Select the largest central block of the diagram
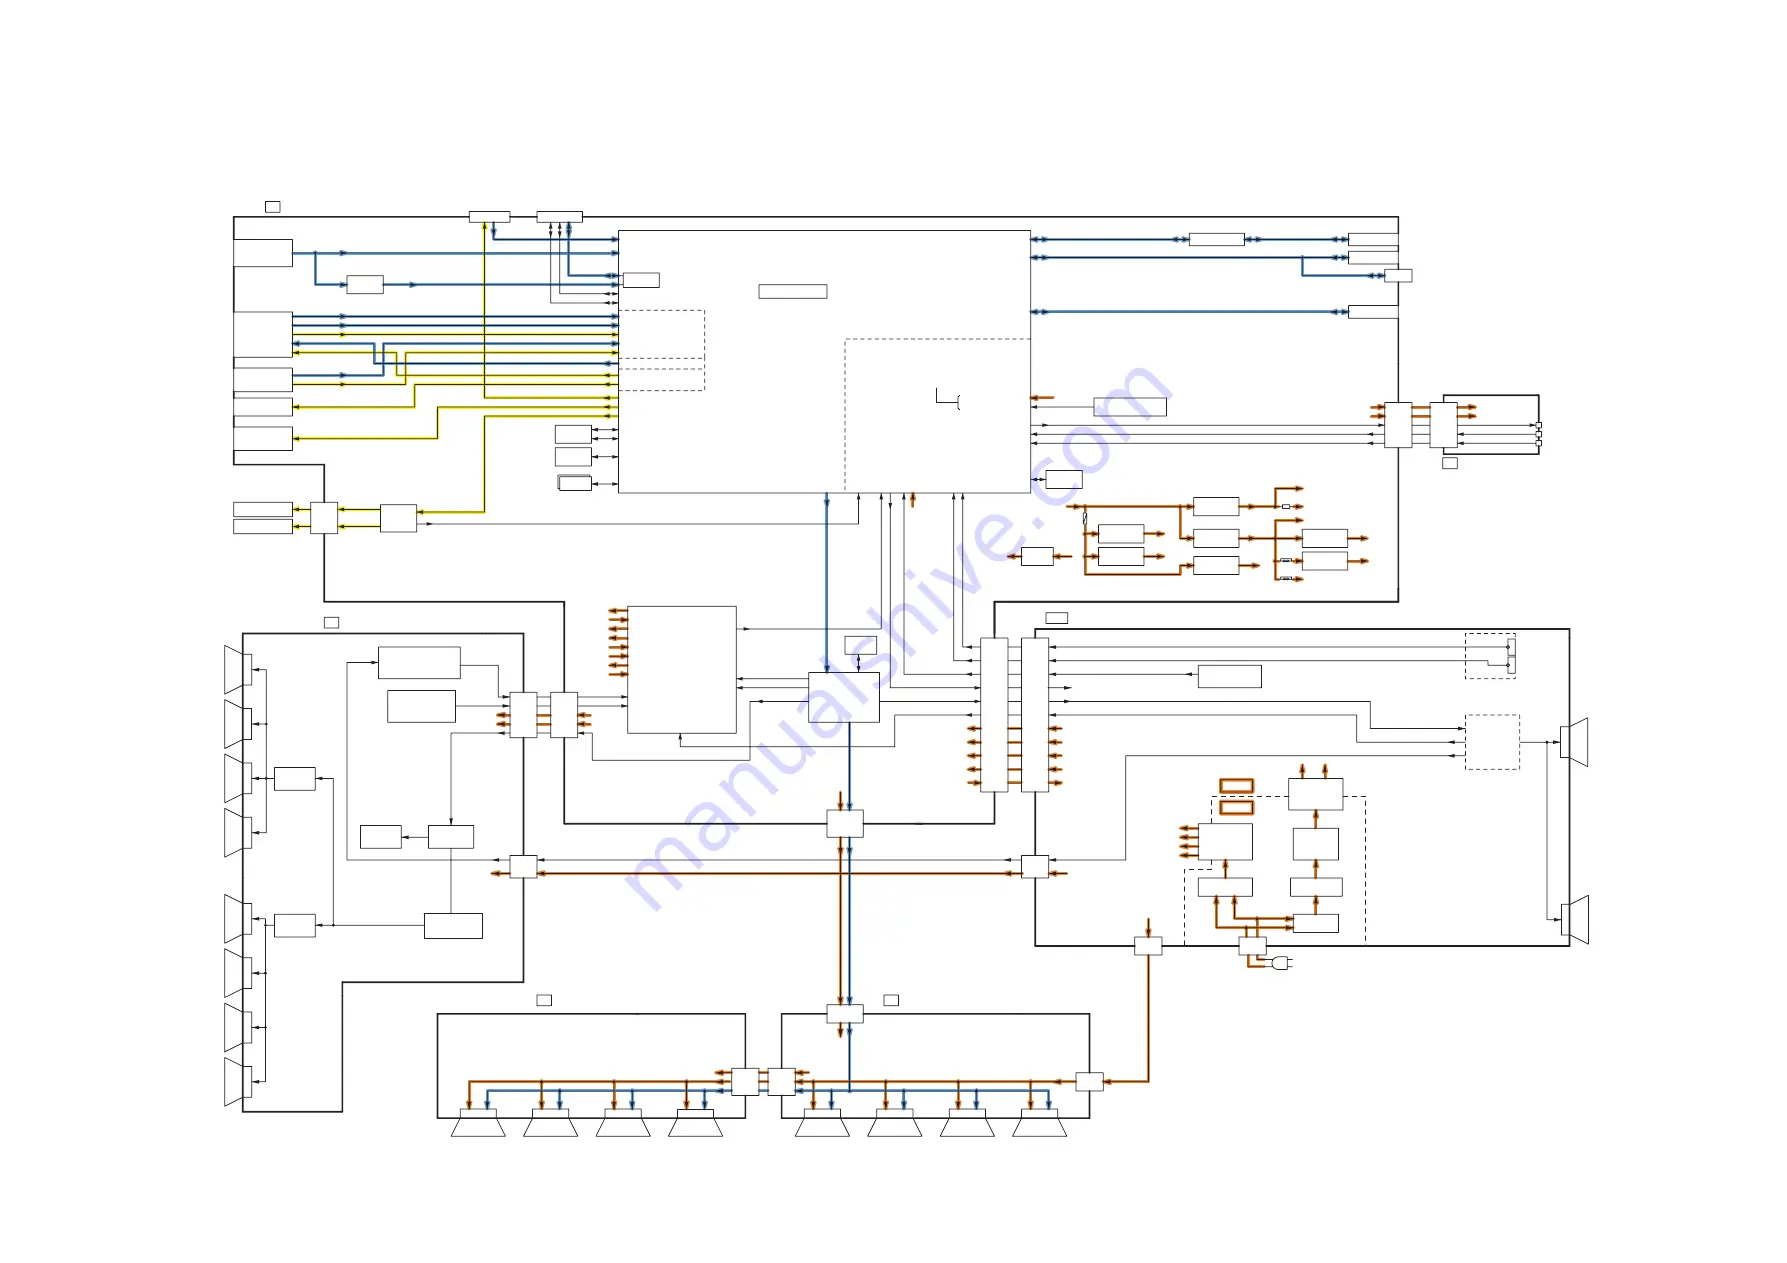1787x1263 pixels. (x=824, y=361)
